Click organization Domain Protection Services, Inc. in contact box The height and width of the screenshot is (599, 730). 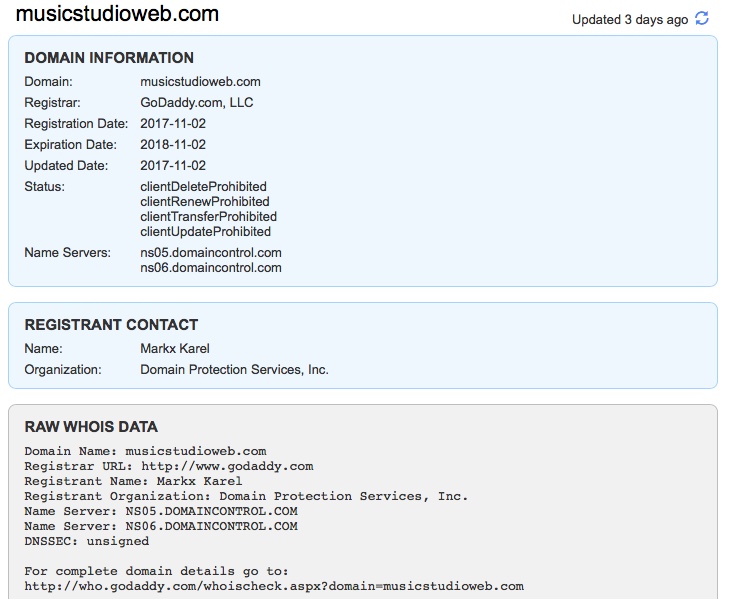[234, 369]
